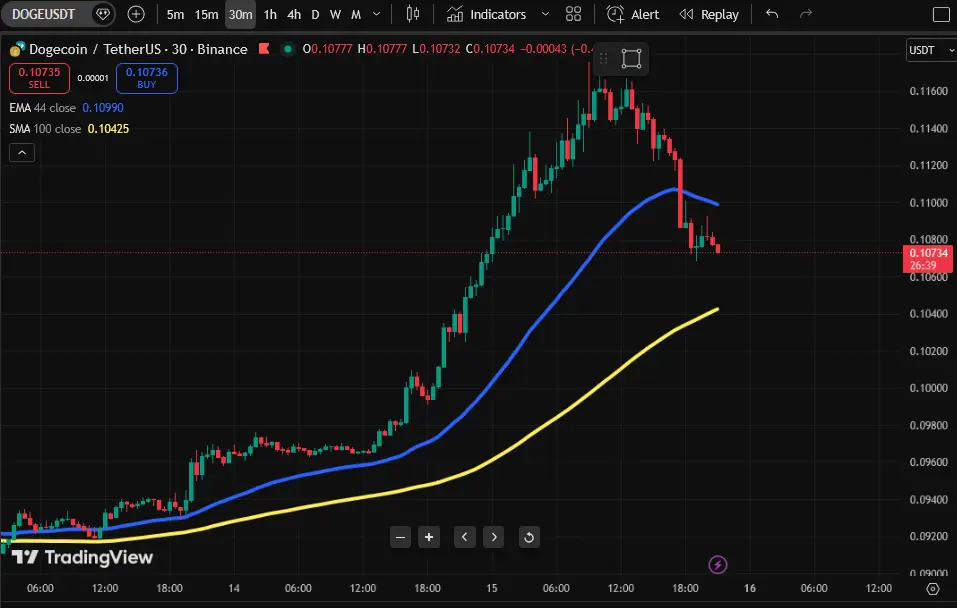The height and width of the screenshot is (608, 957).
Task: Undo the last chart action
Action: (x=772, y=14)
